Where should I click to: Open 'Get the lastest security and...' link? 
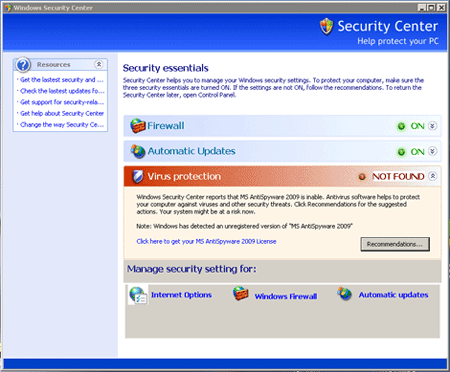[x=62, y=80]
